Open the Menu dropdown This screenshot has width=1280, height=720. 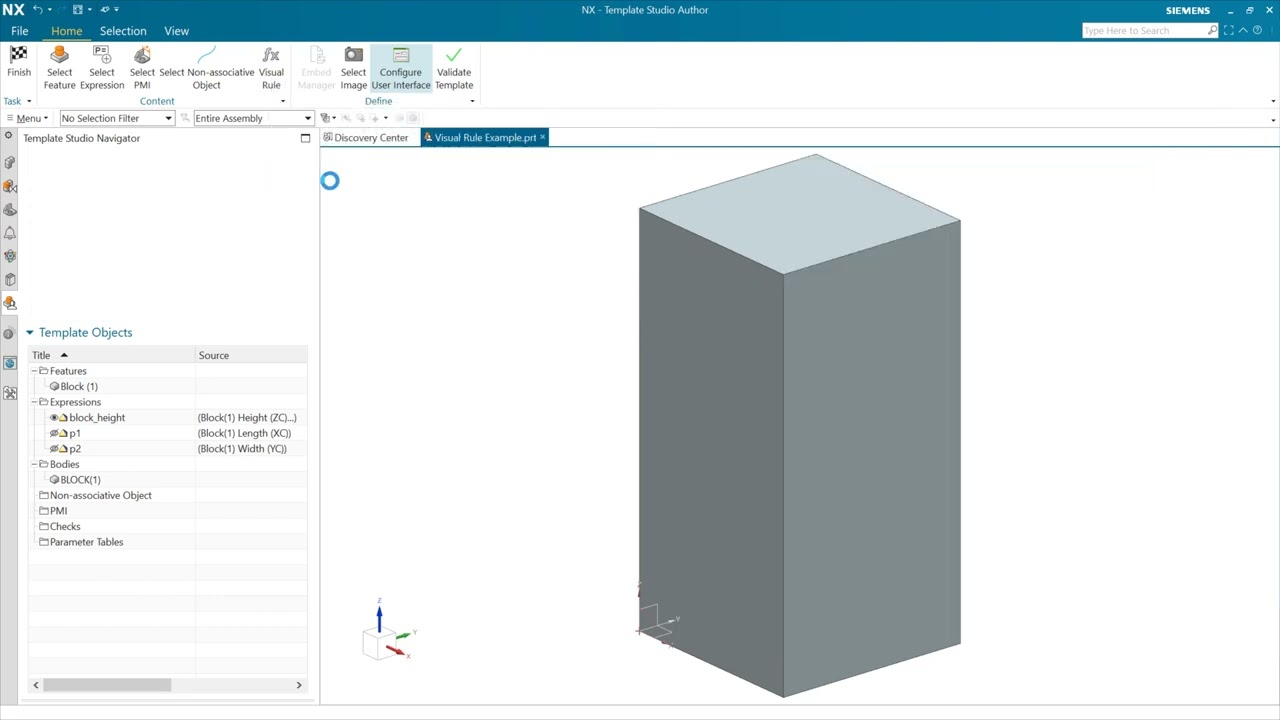[x=28, y=118]
